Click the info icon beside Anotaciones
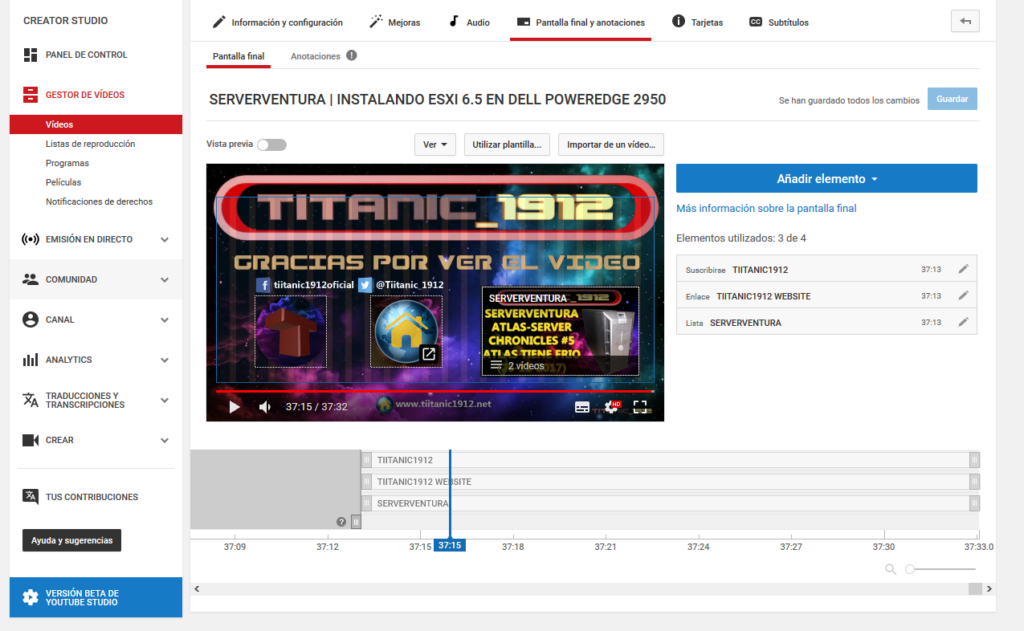The height and width of the screenshot is (631, 1024). 351,56
